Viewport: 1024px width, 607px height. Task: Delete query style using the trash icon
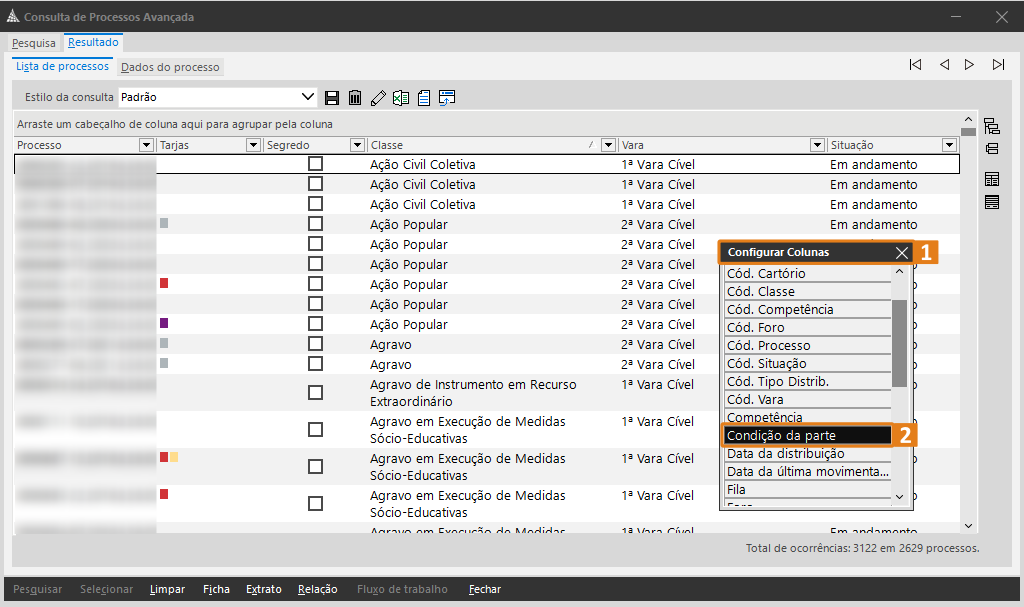(355, 98)
